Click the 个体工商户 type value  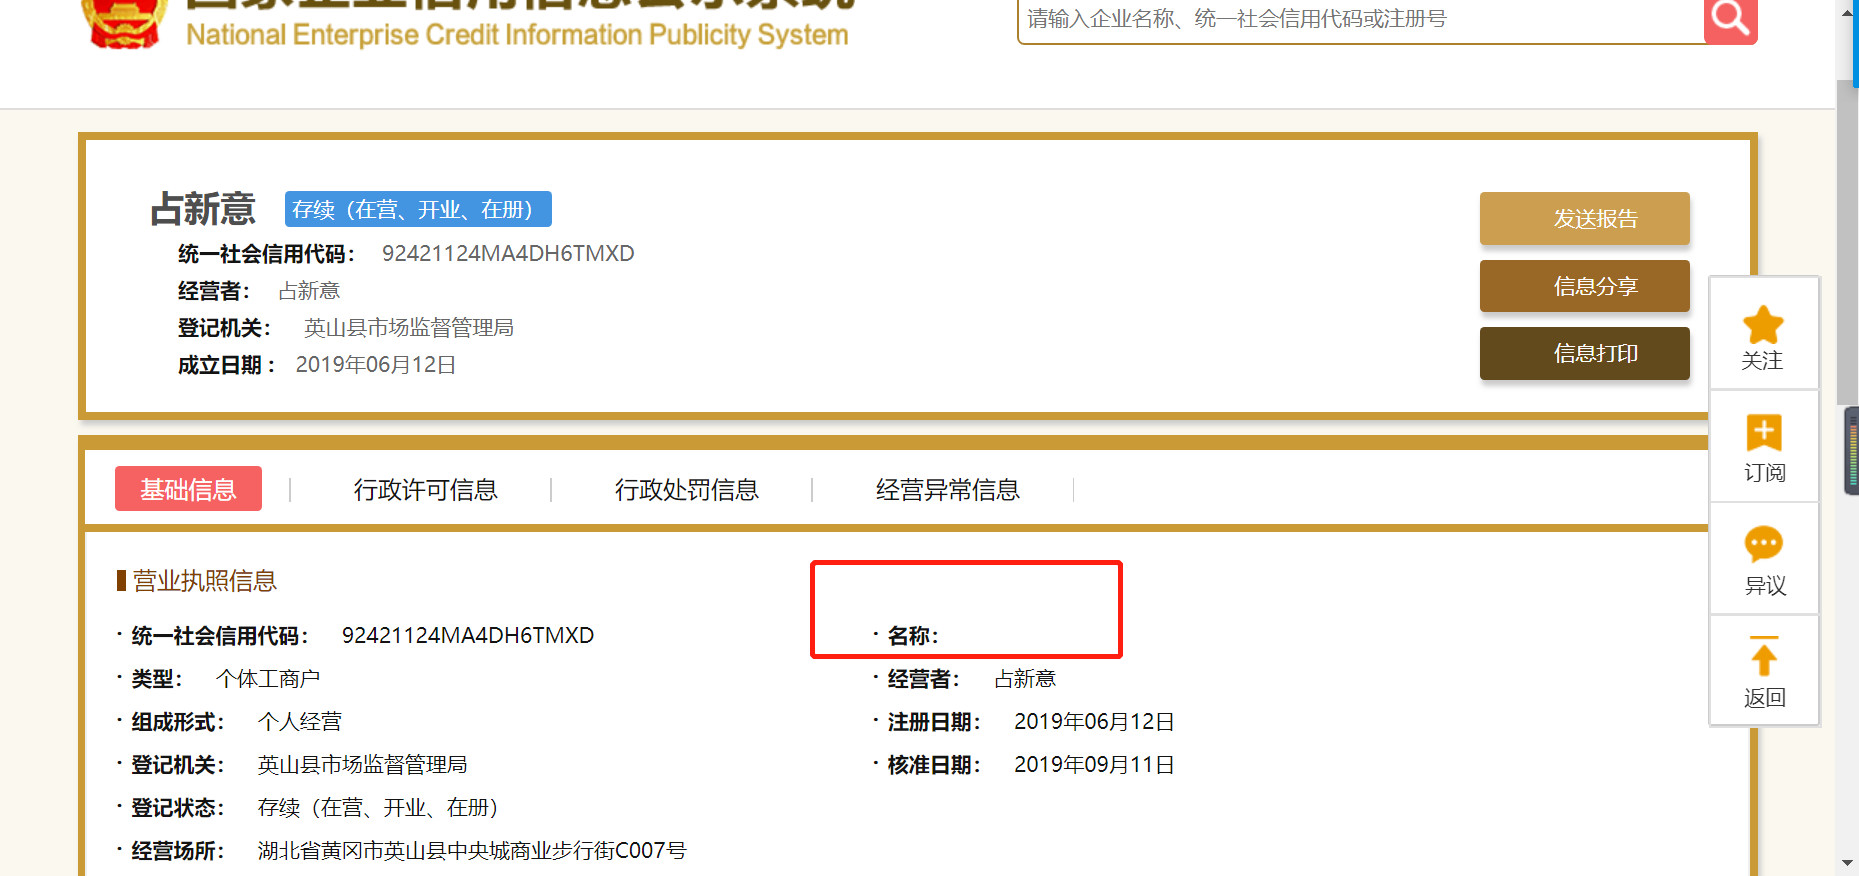[268, 679]
